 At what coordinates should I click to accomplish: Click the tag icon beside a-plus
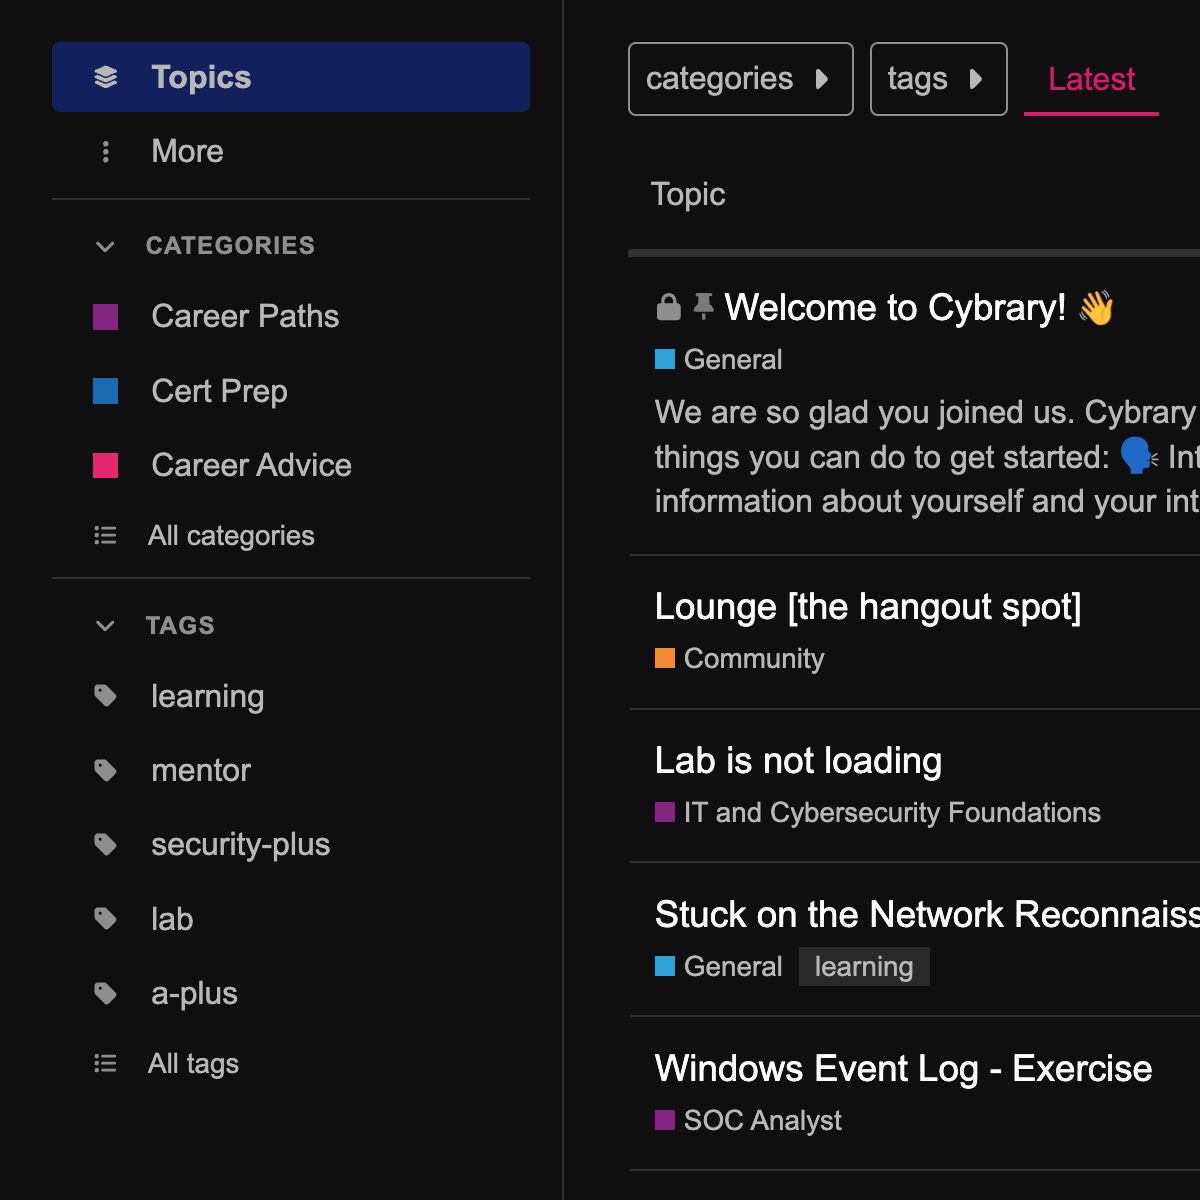[x=105, y=994]
